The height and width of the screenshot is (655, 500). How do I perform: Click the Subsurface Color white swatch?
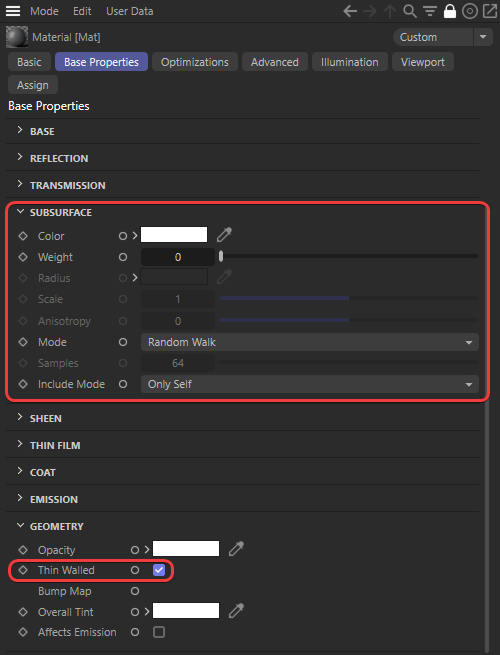pyautogui.click(x=174, y=235)
